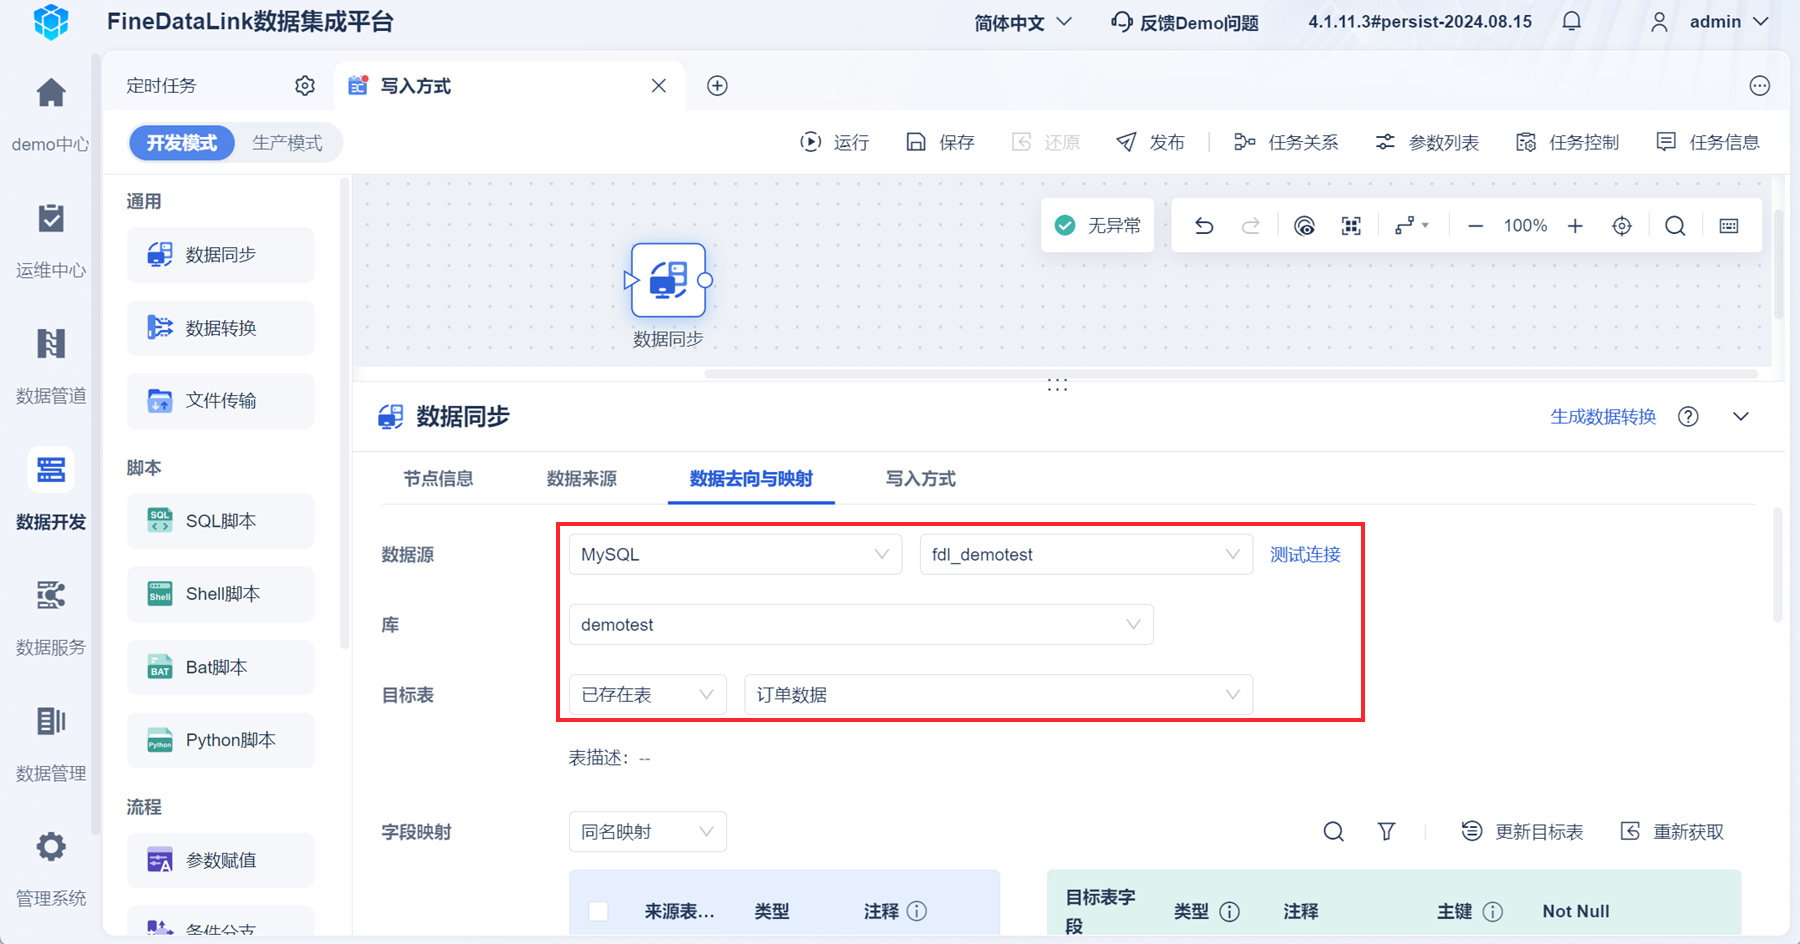Locate and center the canvas view
1800x944 pixels.
click(1622, 226)
